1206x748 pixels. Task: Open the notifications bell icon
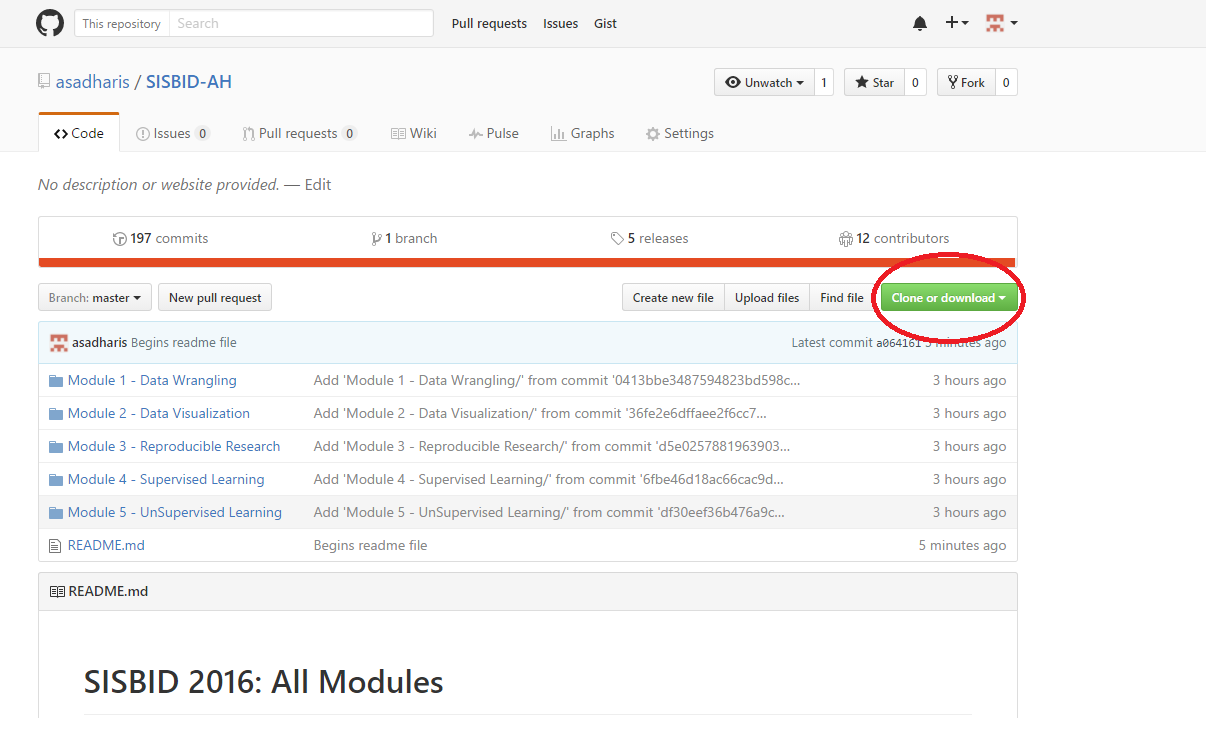click(920, 24)
